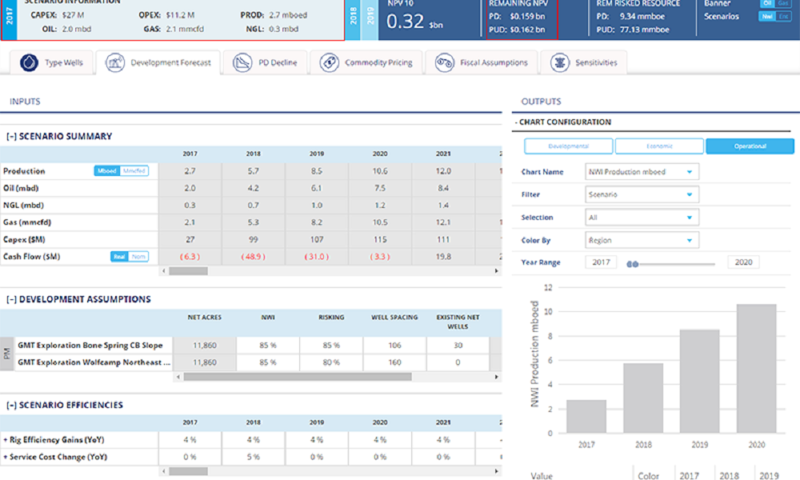This screenshot has height=480, width=800.
Task: Click the Year Range end value 2020 field
Action: [x=743, y=262]
